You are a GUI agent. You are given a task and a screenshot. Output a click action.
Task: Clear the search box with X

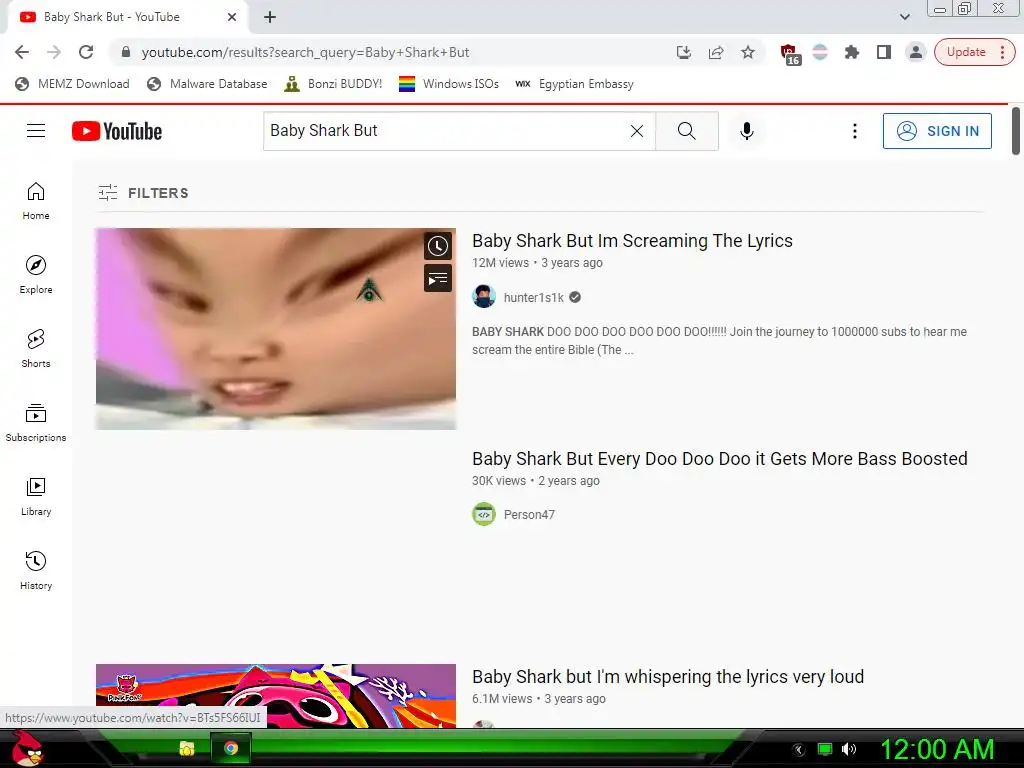point(637,131)
